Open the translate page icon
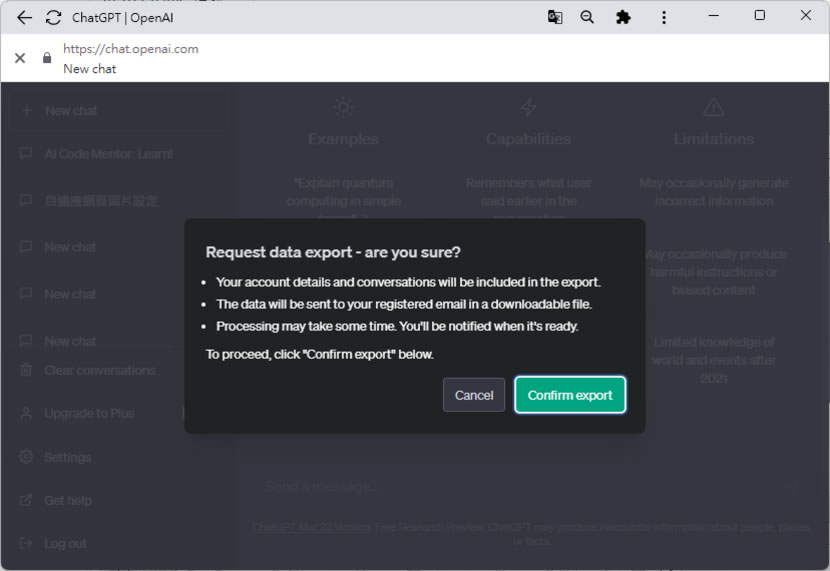 point(555,17)
